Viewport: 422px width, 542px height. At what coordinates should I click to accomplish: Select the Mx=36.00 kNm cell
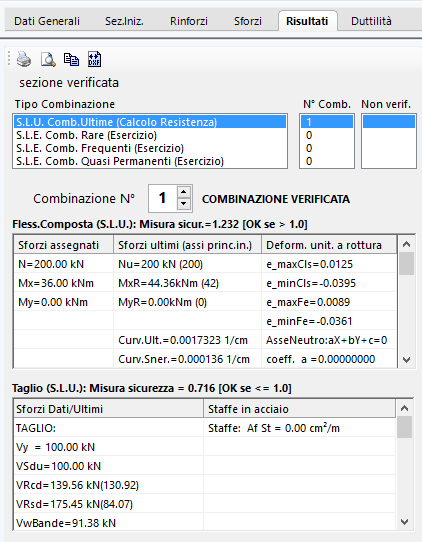click(64, 283)
